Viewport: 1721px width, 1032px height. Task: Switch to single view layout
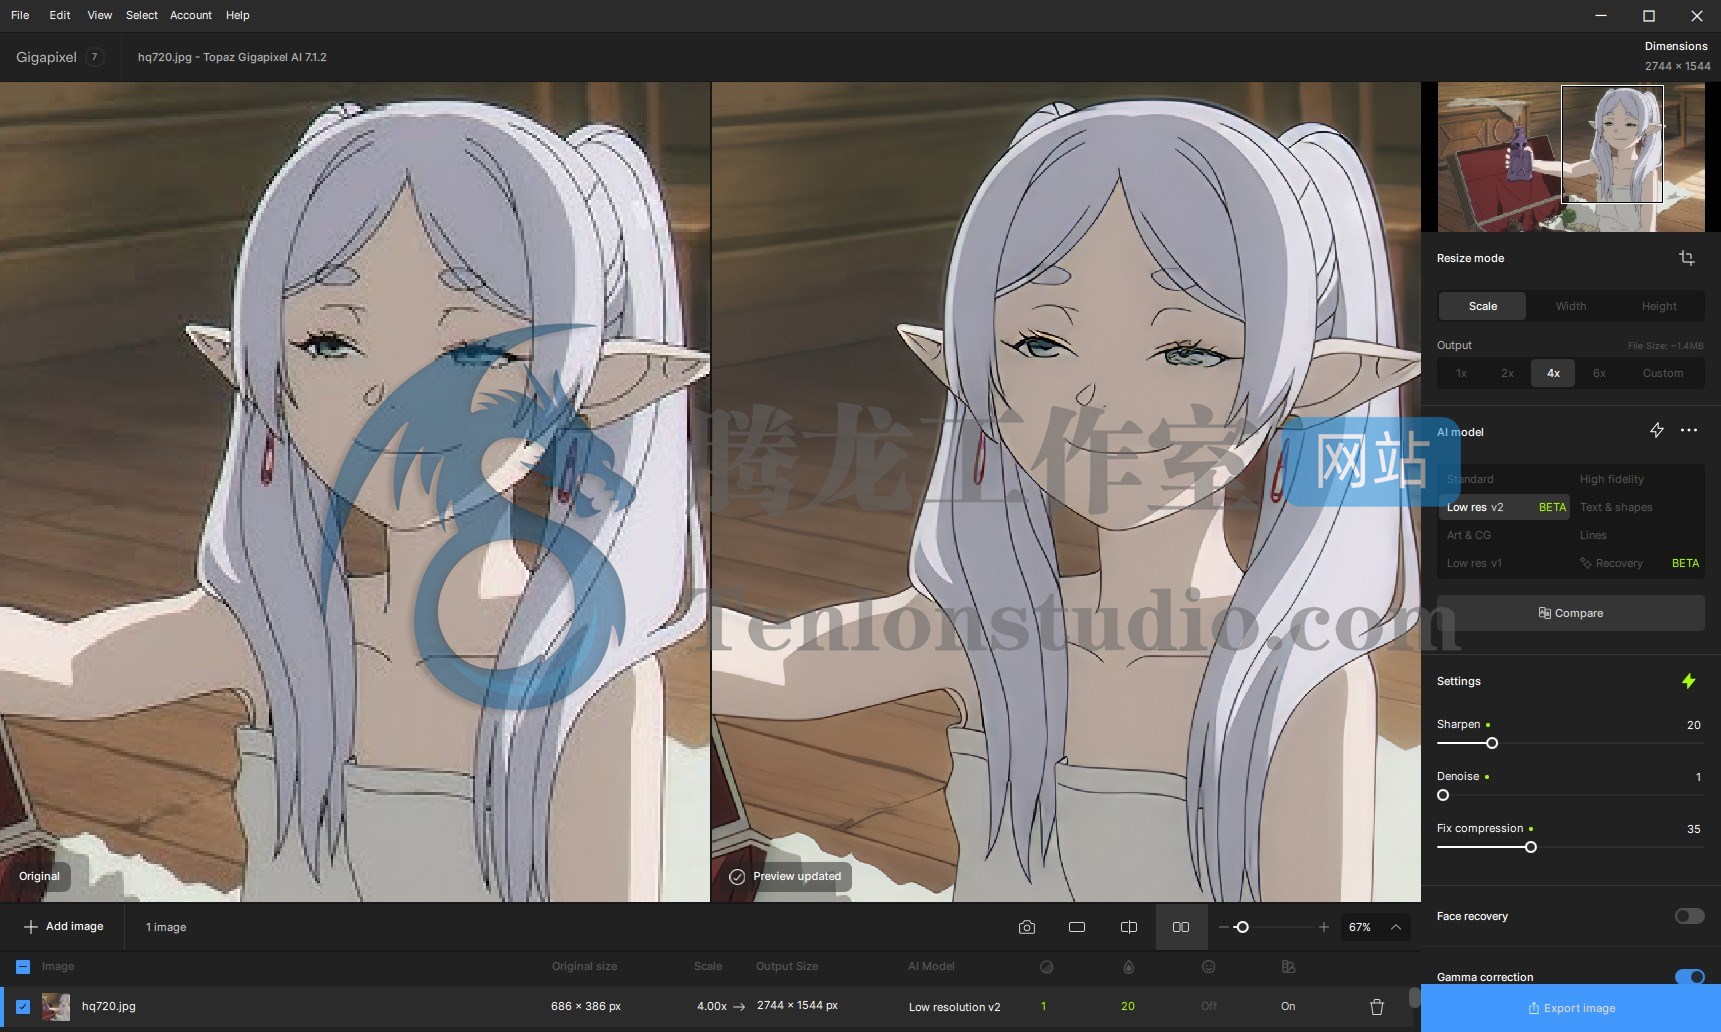(1077, 927)
